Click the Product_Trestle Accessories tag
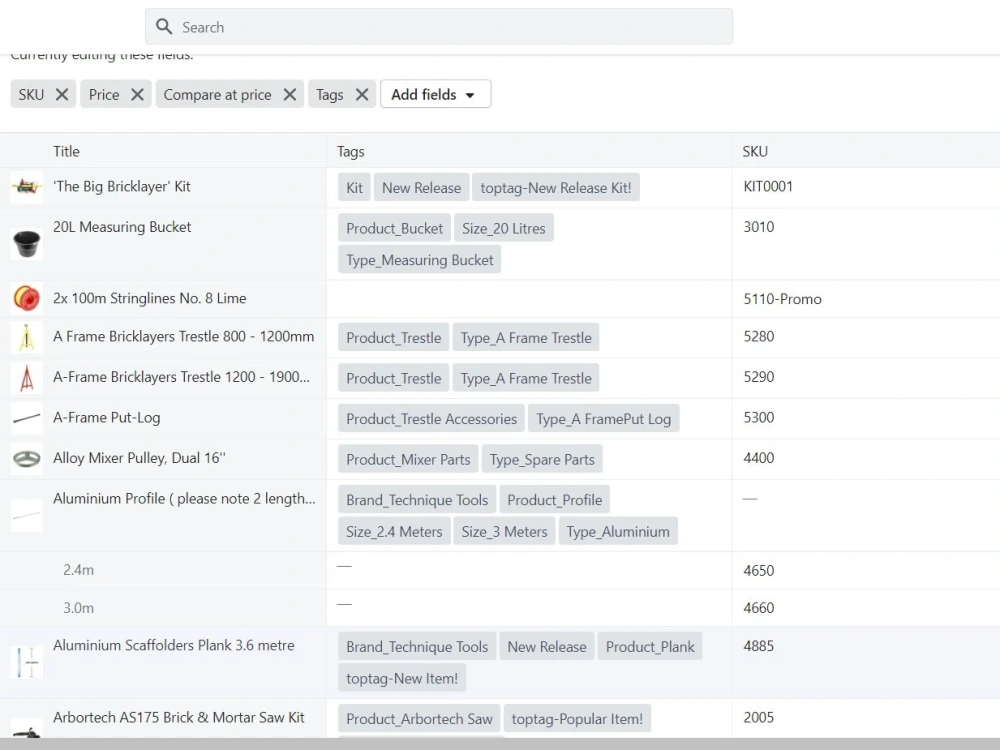Viewport: 1000px width, 750px height. [431, 419]
